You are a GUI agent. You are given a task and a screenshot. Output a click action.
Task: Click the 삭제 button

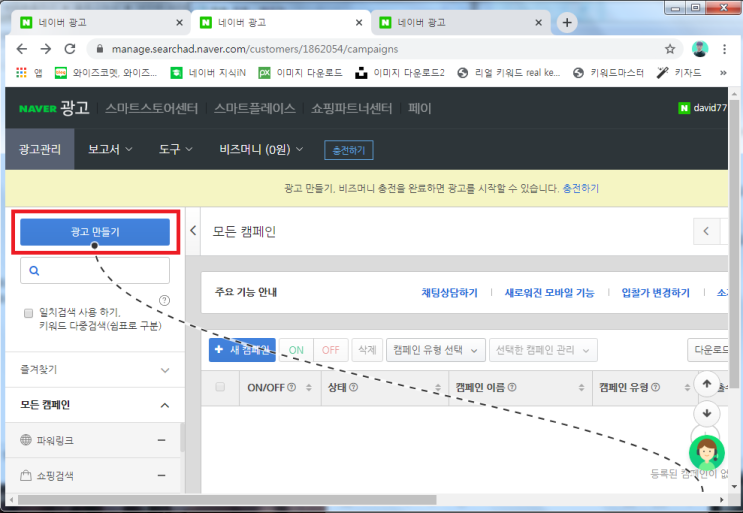click(x=367, y=350)
